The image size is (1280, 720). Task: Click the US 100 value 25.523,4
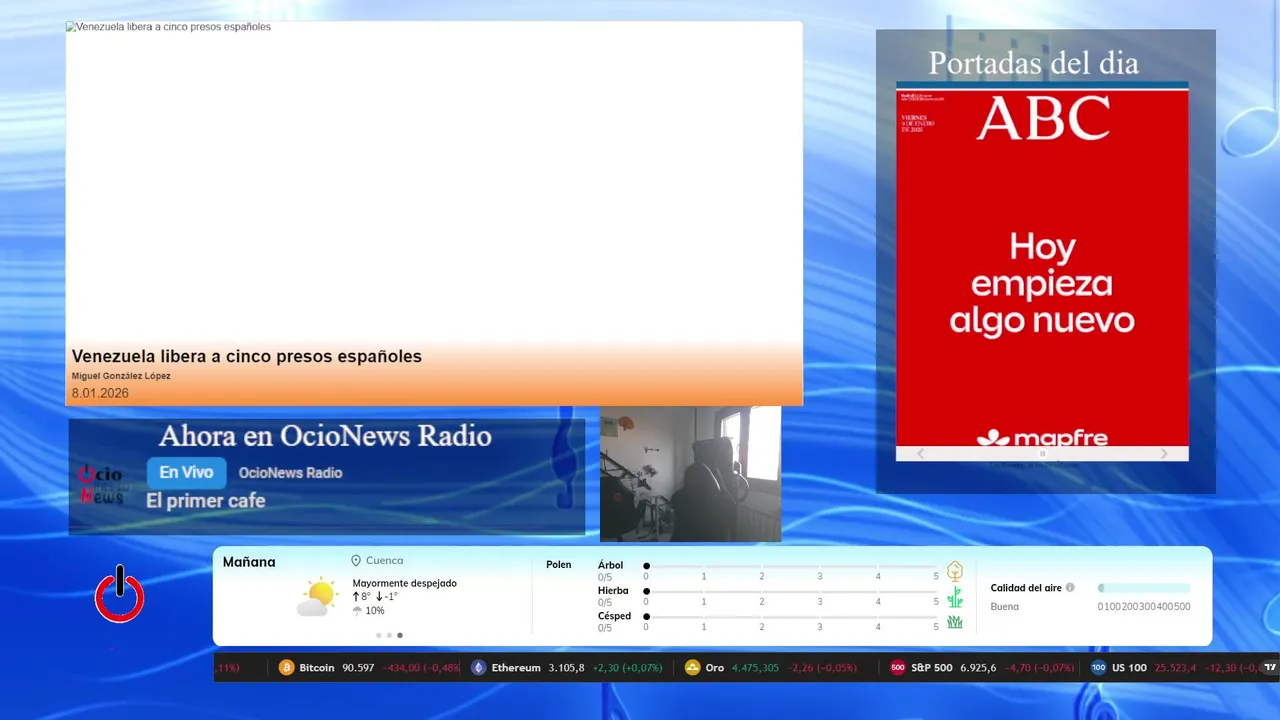1175,667
